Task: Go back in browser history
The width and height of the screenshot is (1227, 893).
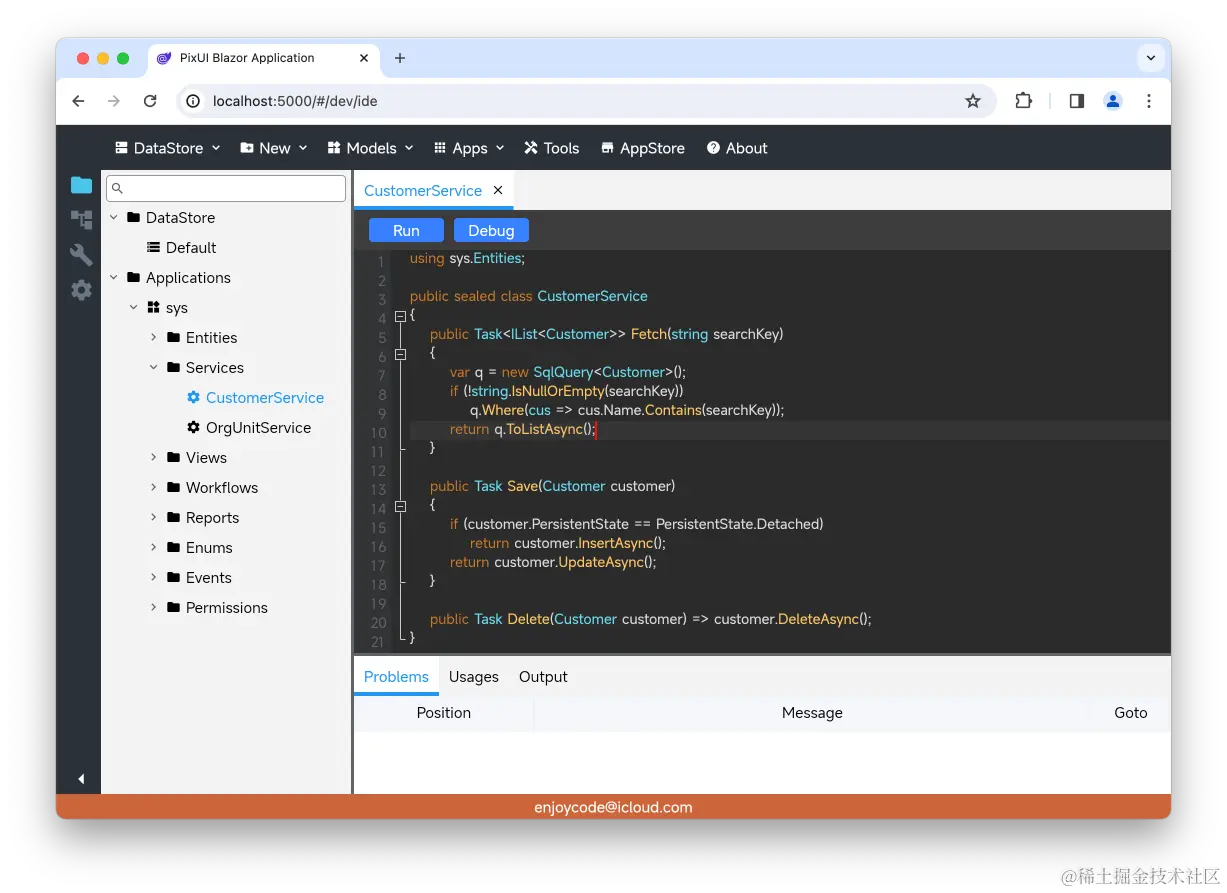Action: click(x=78, y=101)
